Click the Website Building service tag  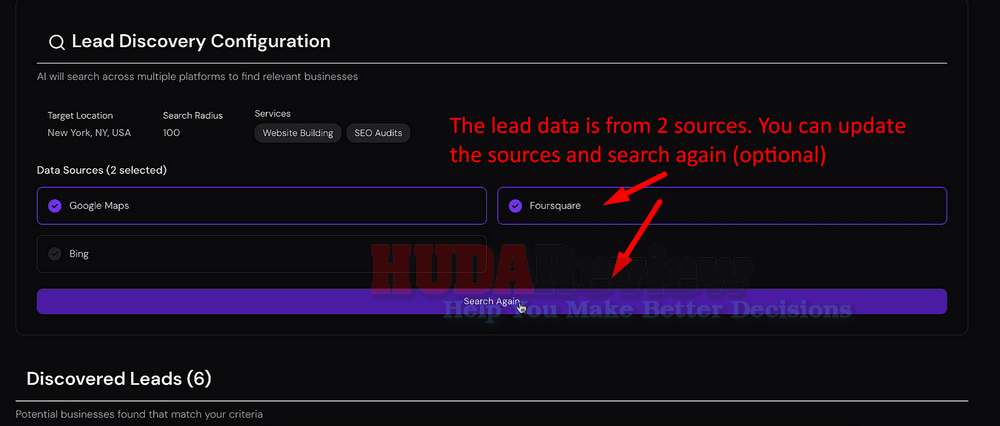click(298, 133)
